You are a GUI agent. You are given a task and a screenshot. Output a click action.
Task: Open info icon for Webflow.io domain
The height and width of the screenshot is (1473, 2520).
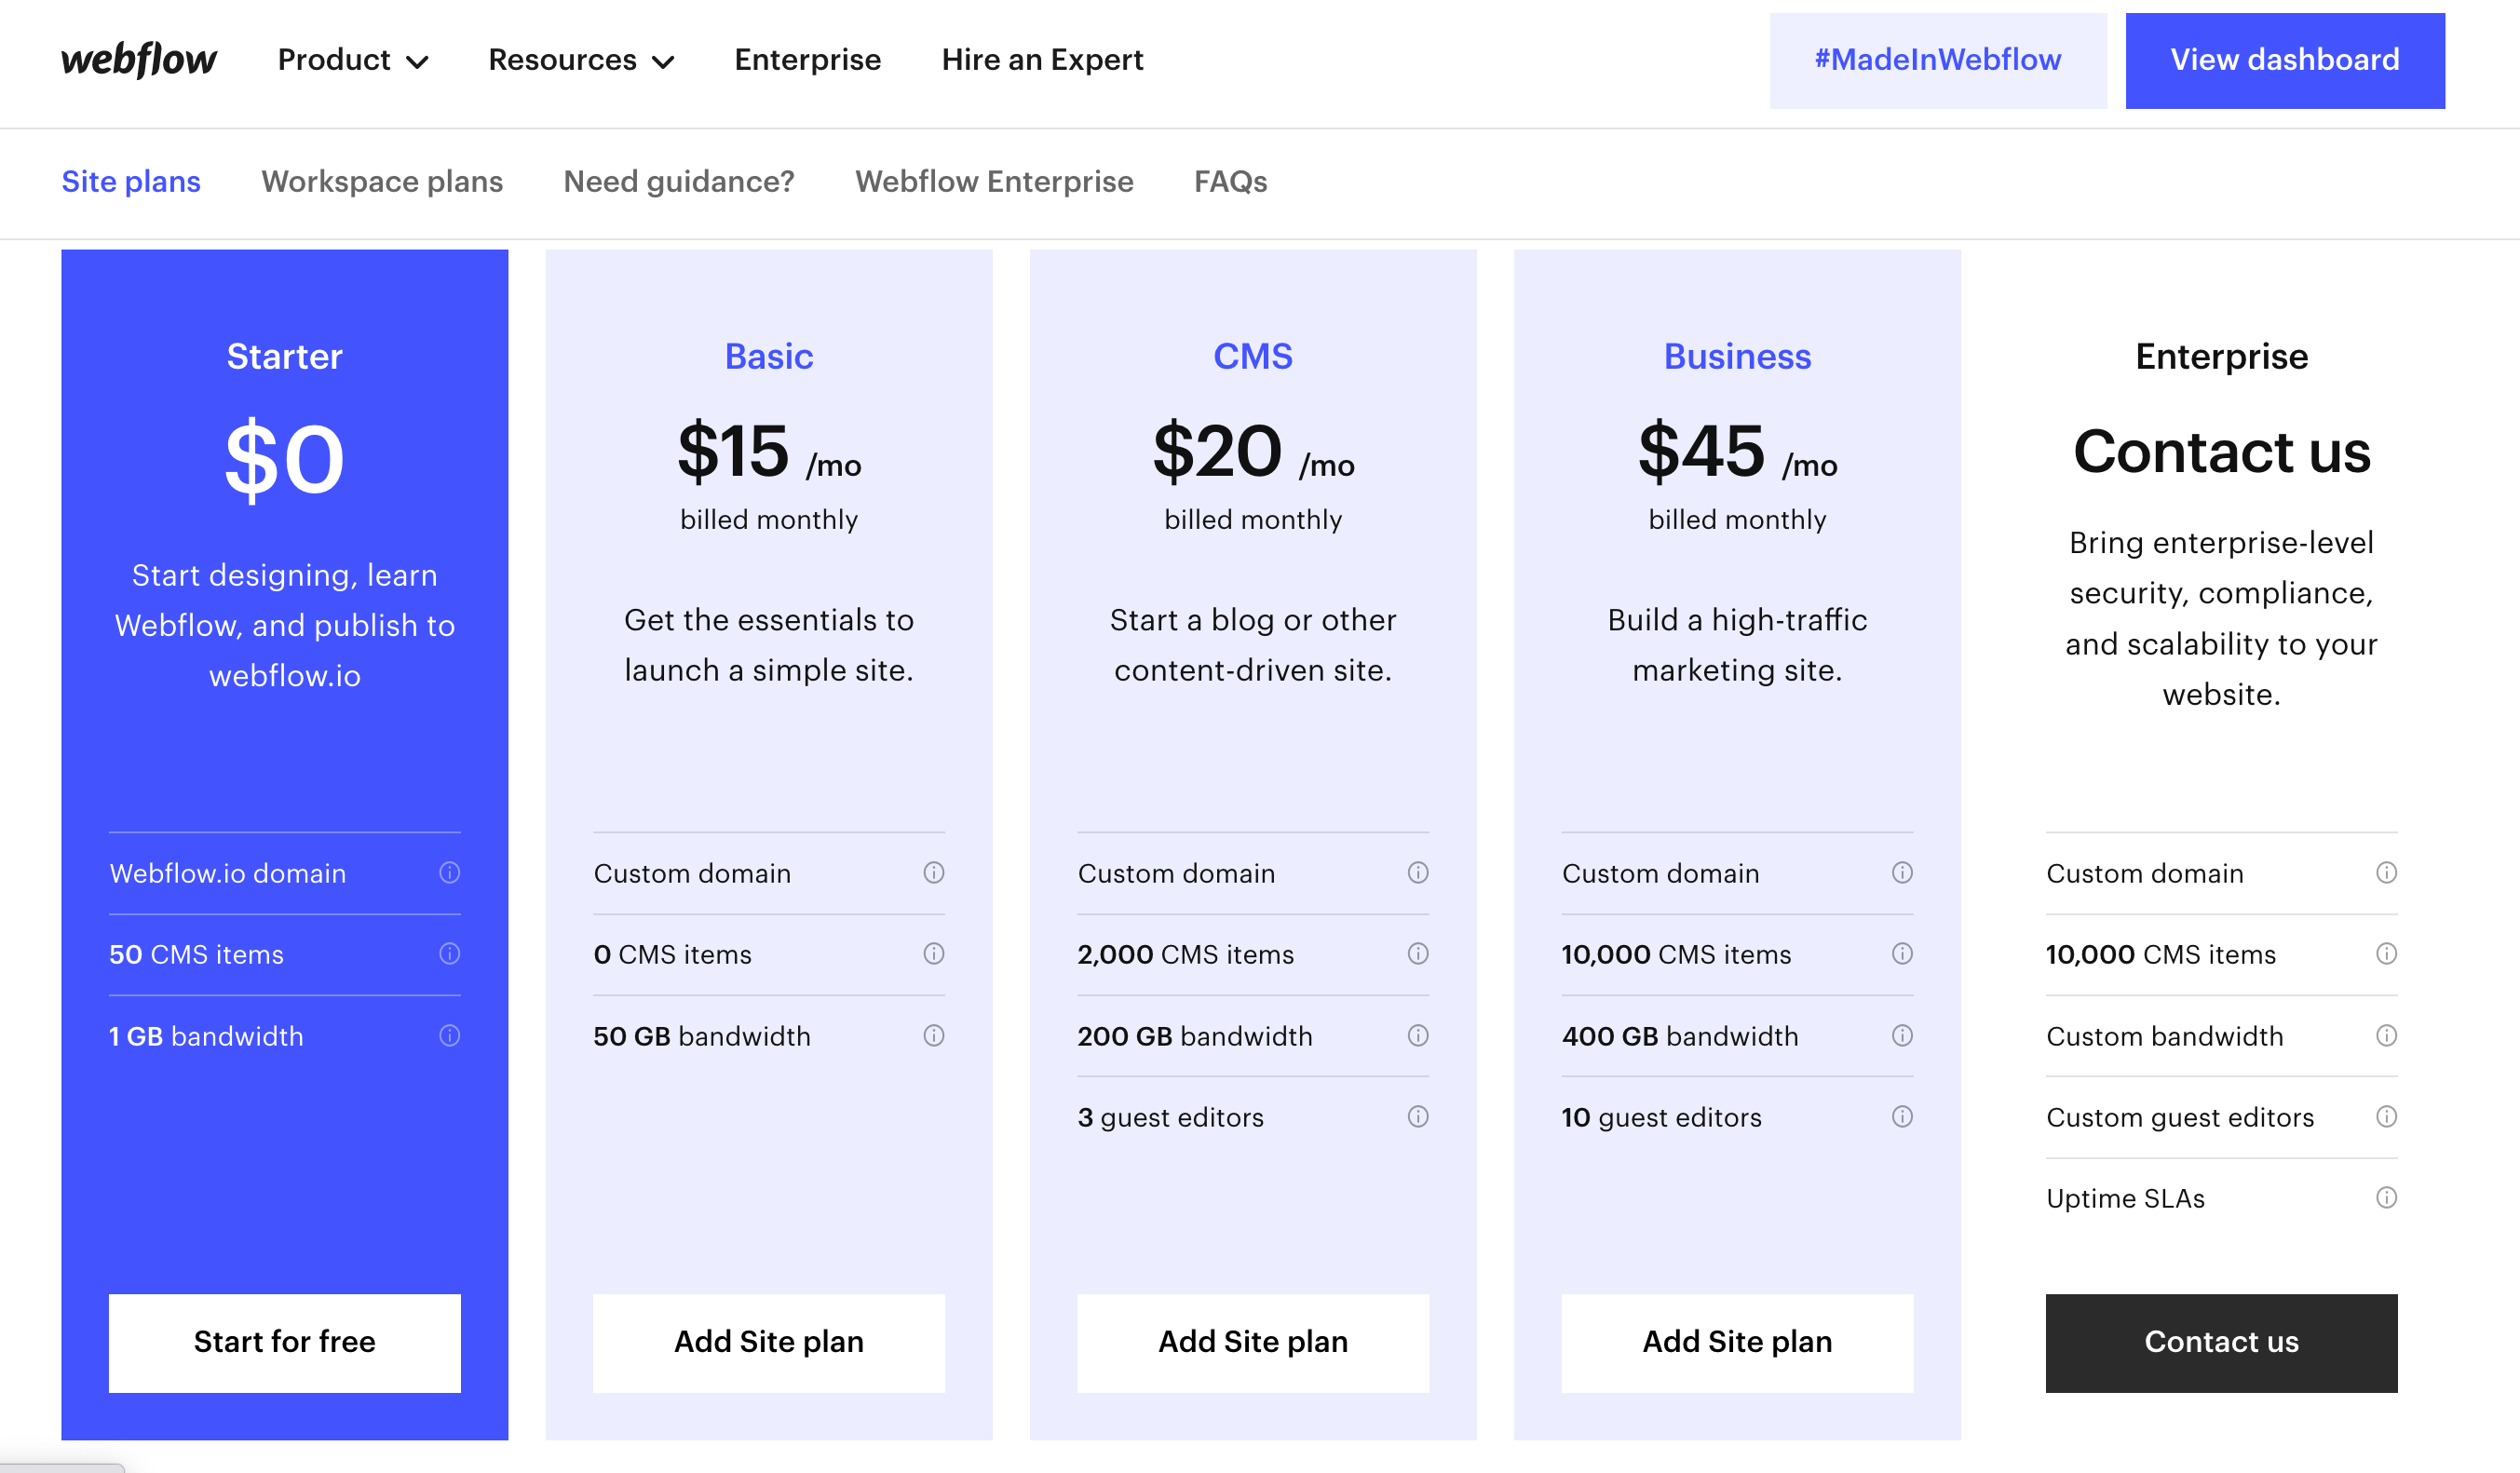coord(450,873)
